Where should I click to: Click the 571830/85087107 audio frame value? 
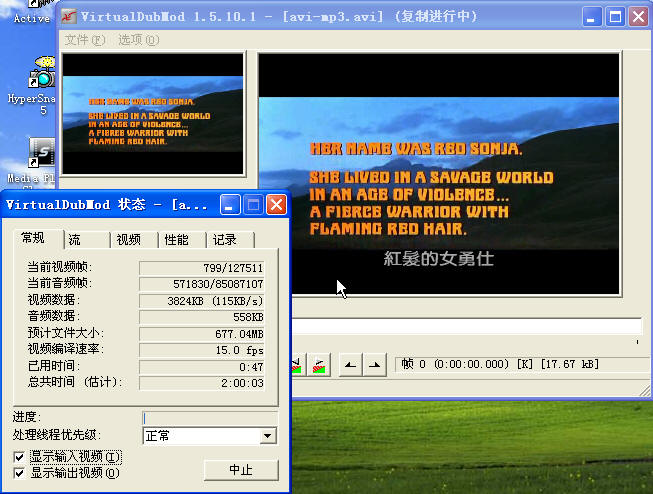coord(202,284)
